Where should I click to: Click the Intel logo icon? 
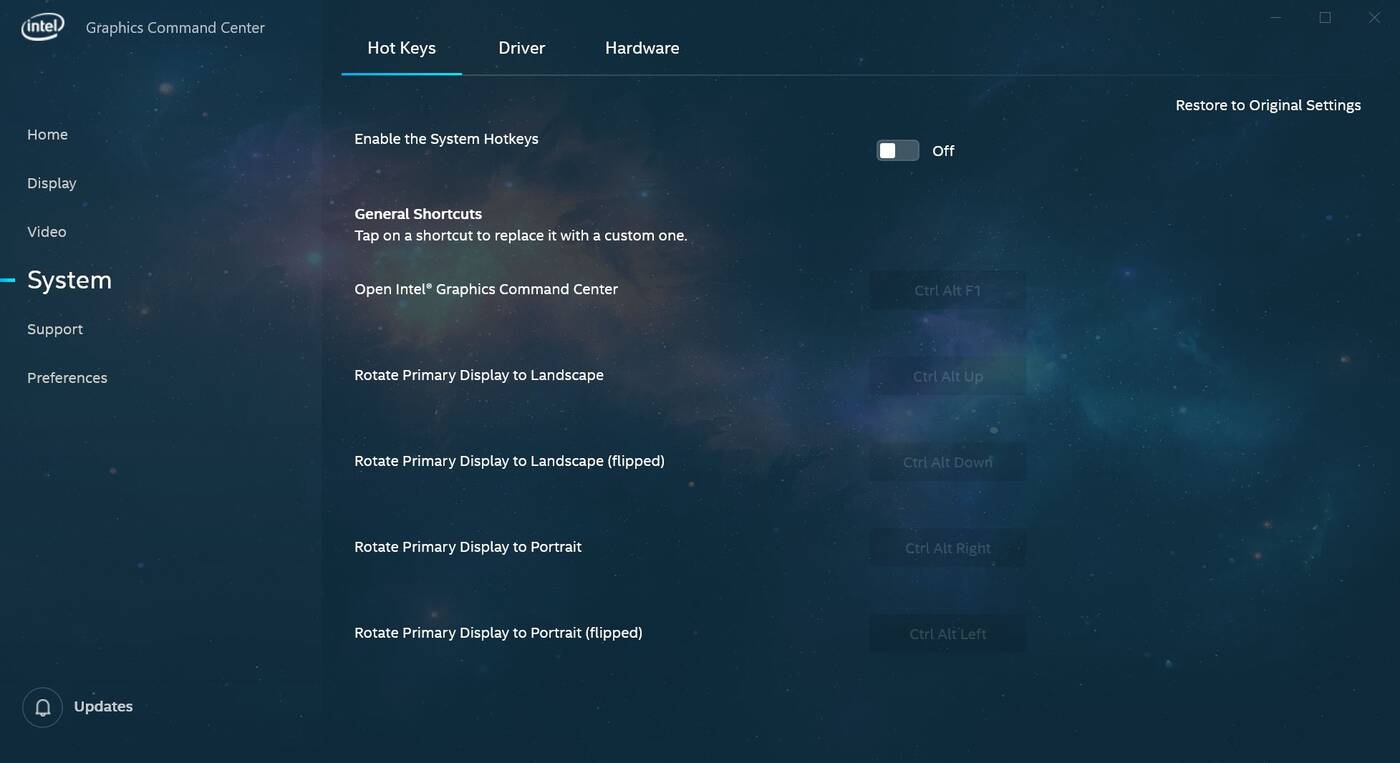tap(42, 27)
